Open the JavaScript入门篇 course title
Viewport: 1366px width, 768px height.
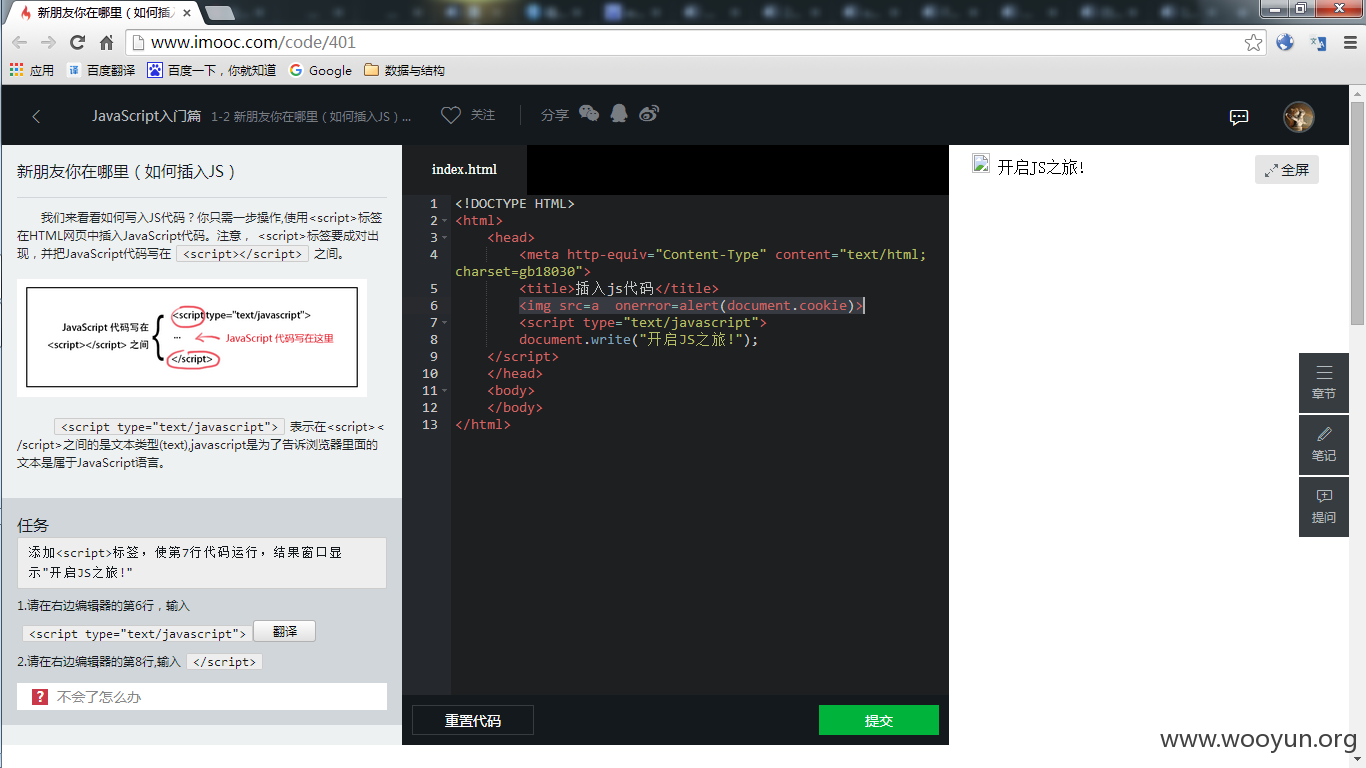[x=146, y=116]
